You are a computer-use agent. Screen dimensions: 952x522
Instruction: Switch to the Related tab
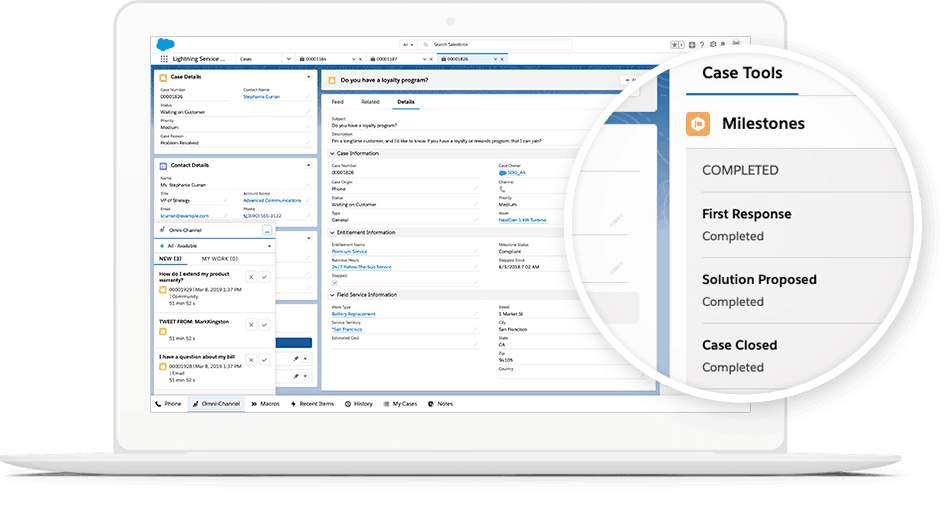click(x=370, y=102)
